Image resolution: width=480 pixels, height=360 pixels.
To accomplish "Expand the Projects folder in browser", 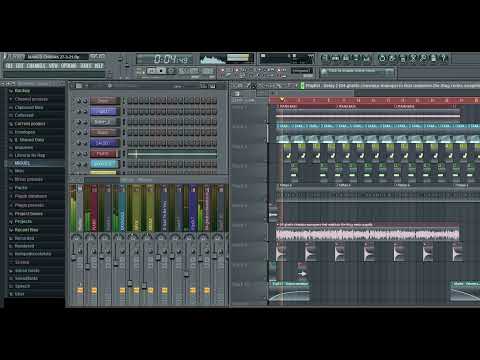I will [23, 222].
